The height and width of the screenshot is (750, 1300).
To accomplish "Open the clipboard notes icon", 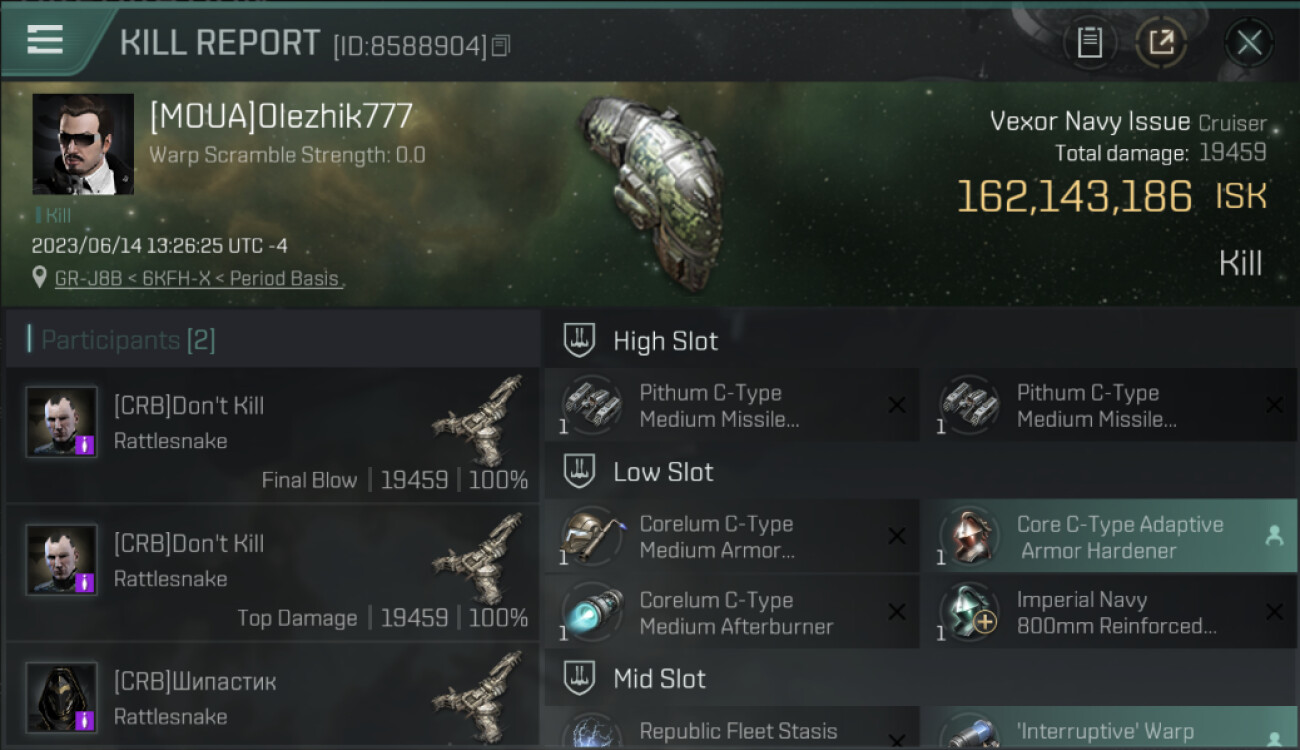I will click(1089, 43).
